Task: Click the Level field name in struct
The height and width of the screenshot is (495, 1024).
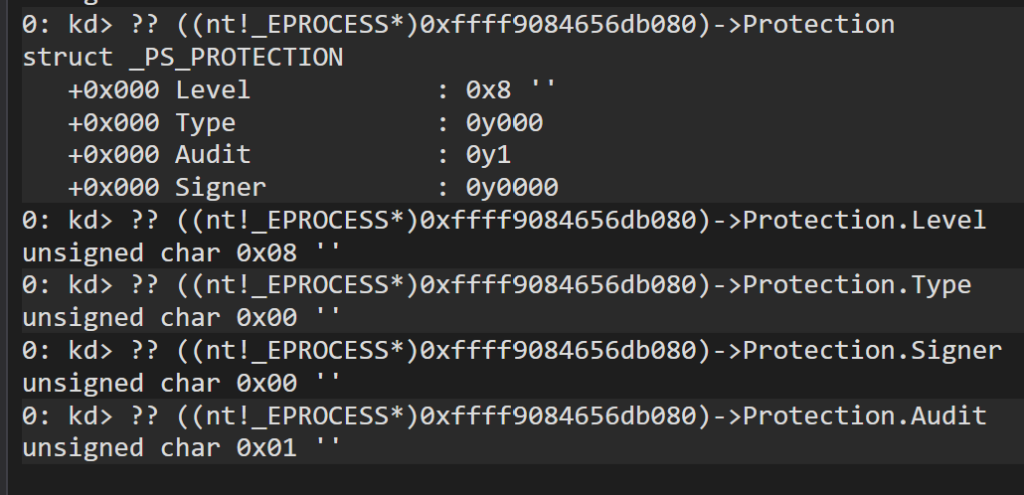Action: click(x=213, y=91)
